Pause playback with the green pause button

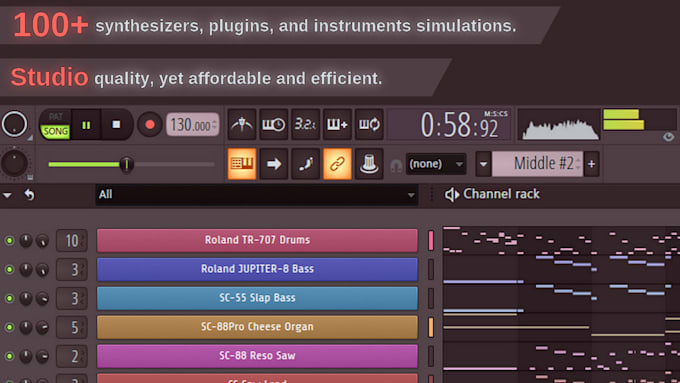tap(86, 125)
